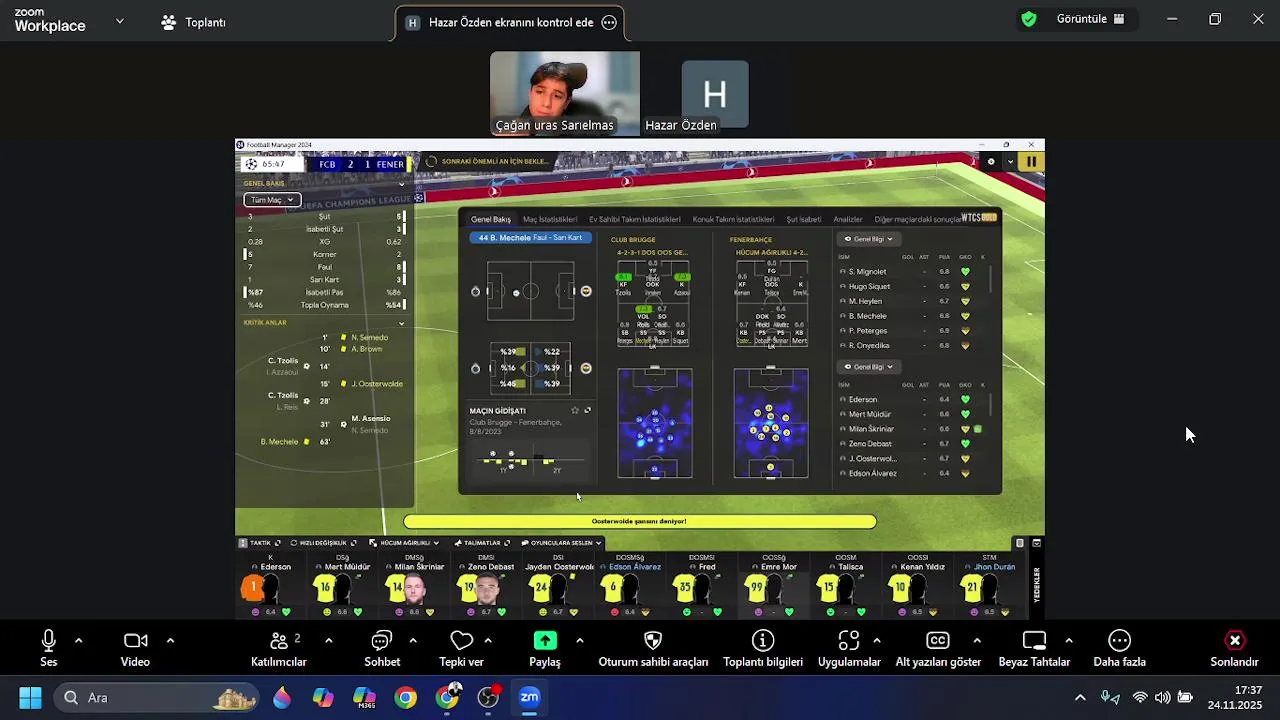Click Hızlı Değişiklik button
The height and width of the screenshot is (720, 1280).
click(323, 543)
